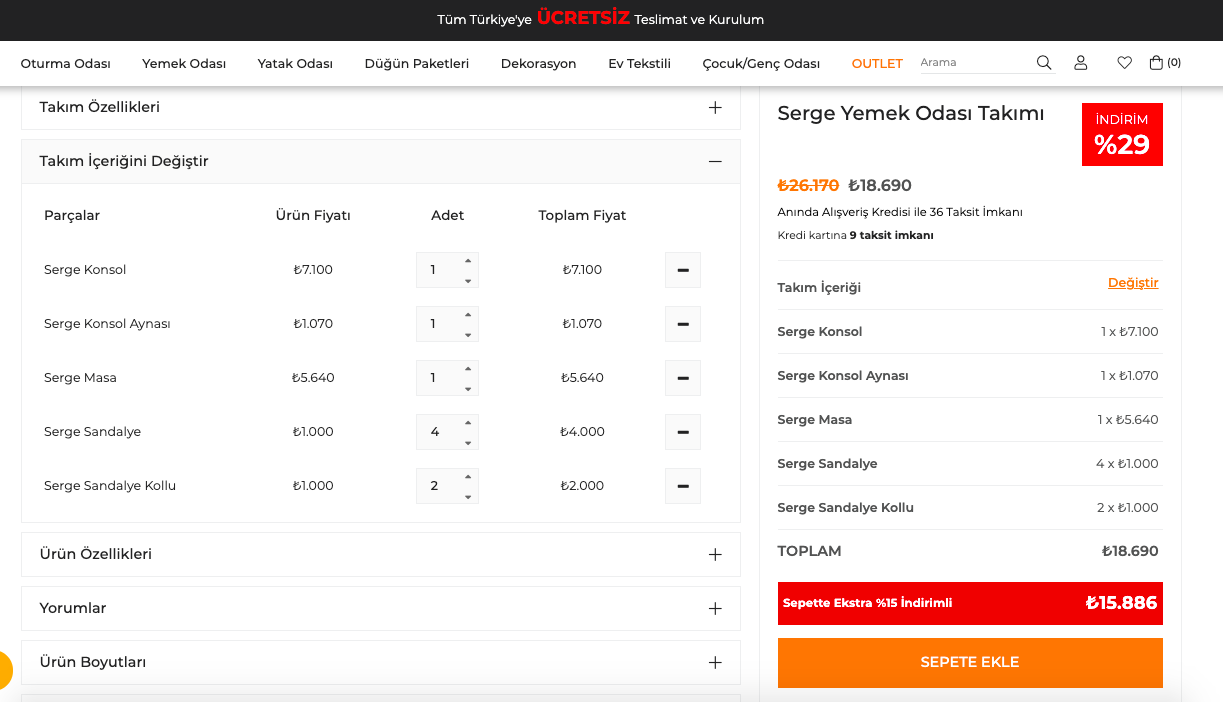Click the Toplam Fiyat ₺2.000 cell
The width and height of the screenshot is (1223, 702).
[582, 486]
